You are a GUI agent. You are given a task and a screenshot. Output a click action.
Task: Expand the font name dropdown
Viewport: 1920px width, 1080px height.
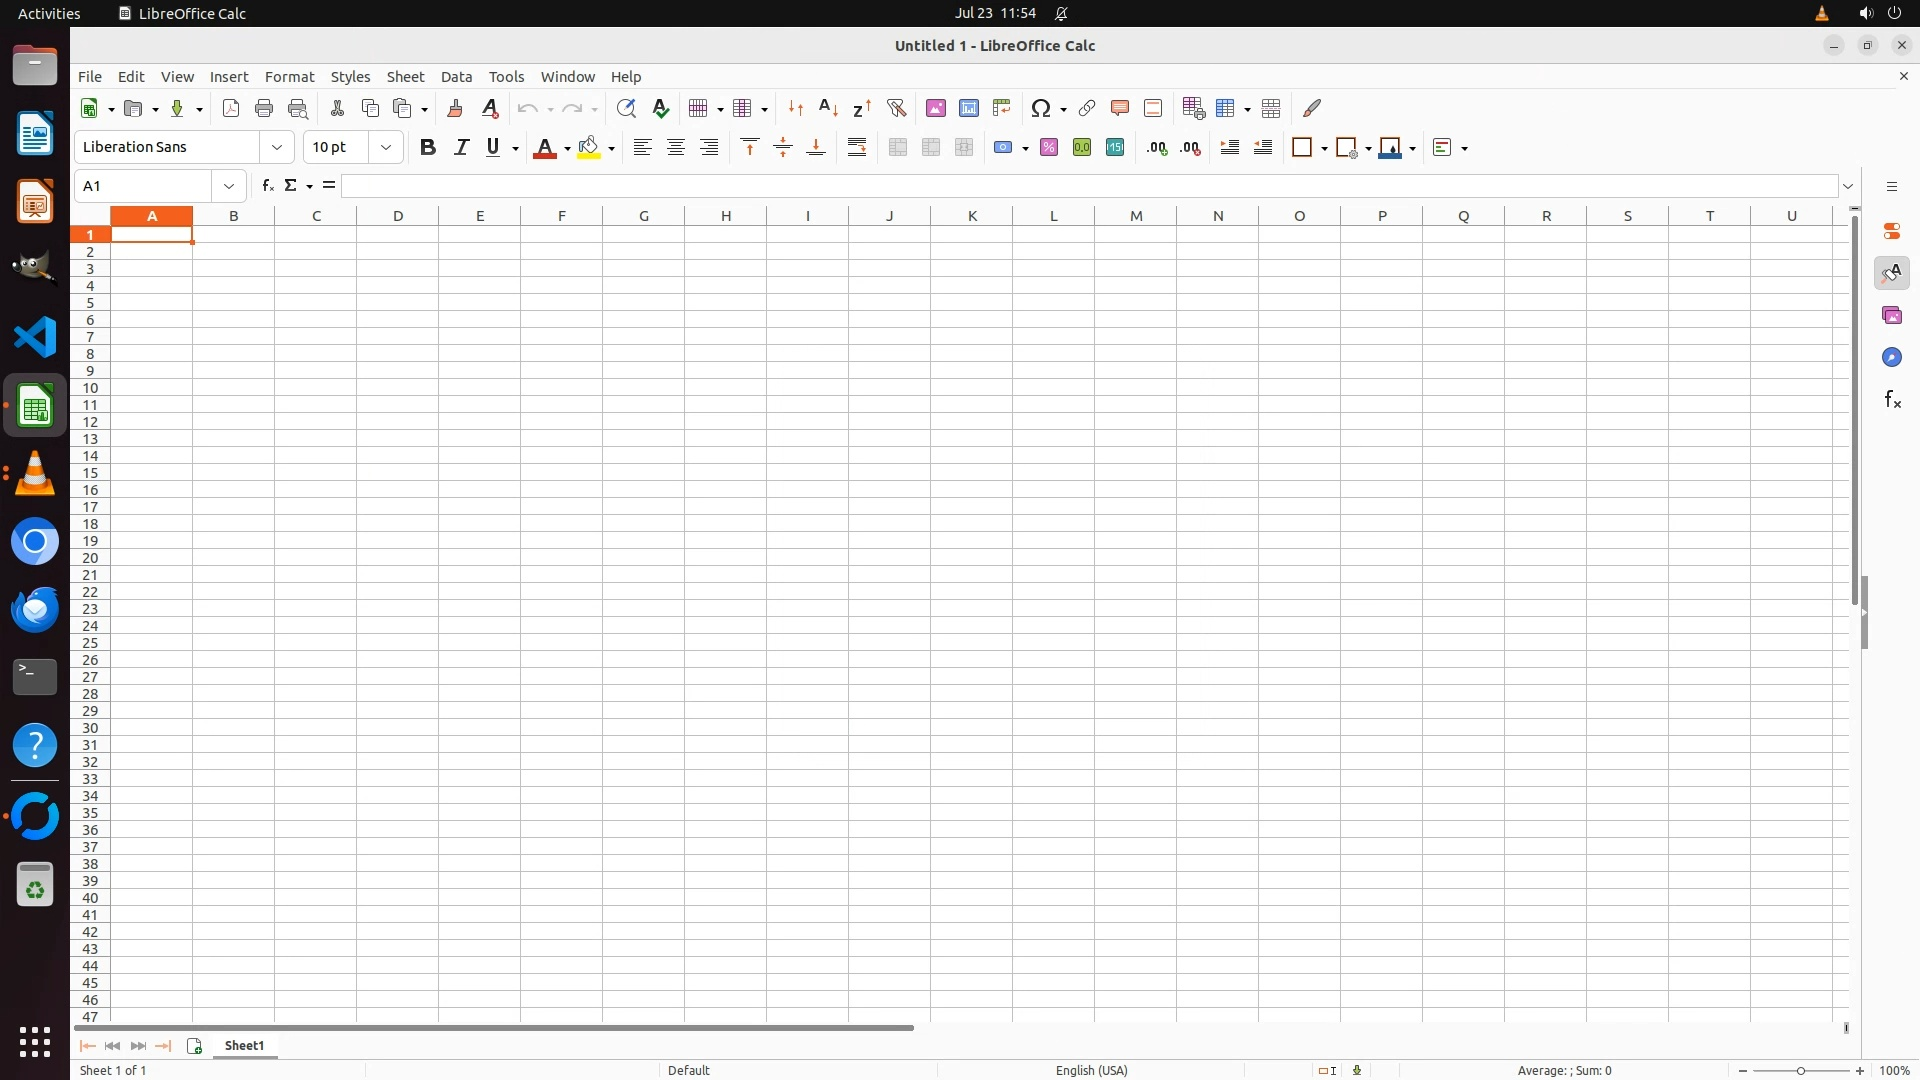click(x=277, y=147)
